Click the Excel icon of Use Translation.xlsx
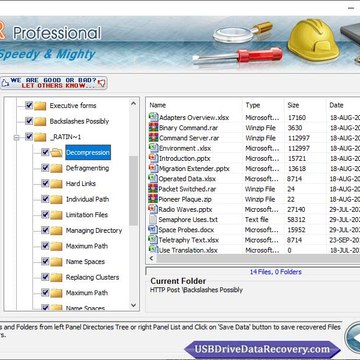 [153, 249]
